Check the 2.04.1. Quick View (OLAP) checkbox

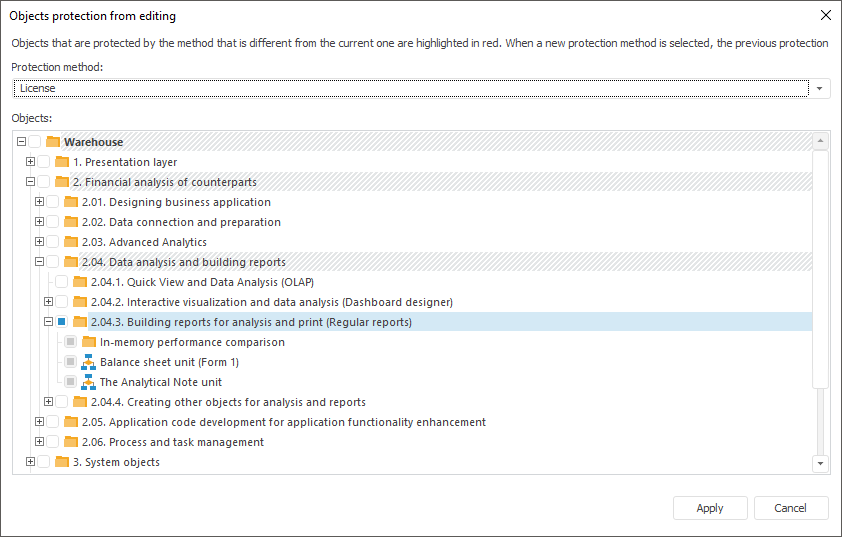click(62, 282)
